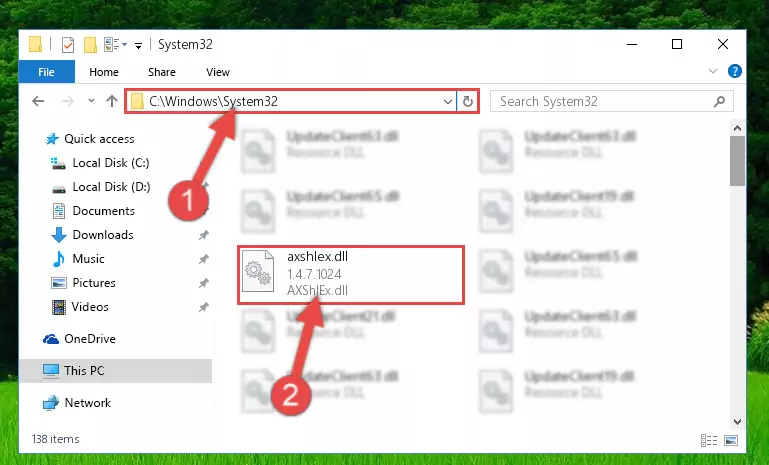
Task: Click the Pictures icon in sidebar
Action: (59, 283)
